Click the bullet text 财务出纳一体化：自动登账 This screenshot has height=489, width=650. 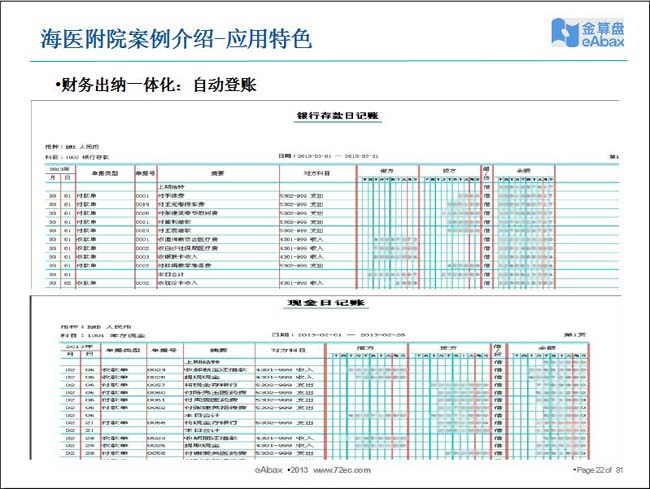pos(156,85)
